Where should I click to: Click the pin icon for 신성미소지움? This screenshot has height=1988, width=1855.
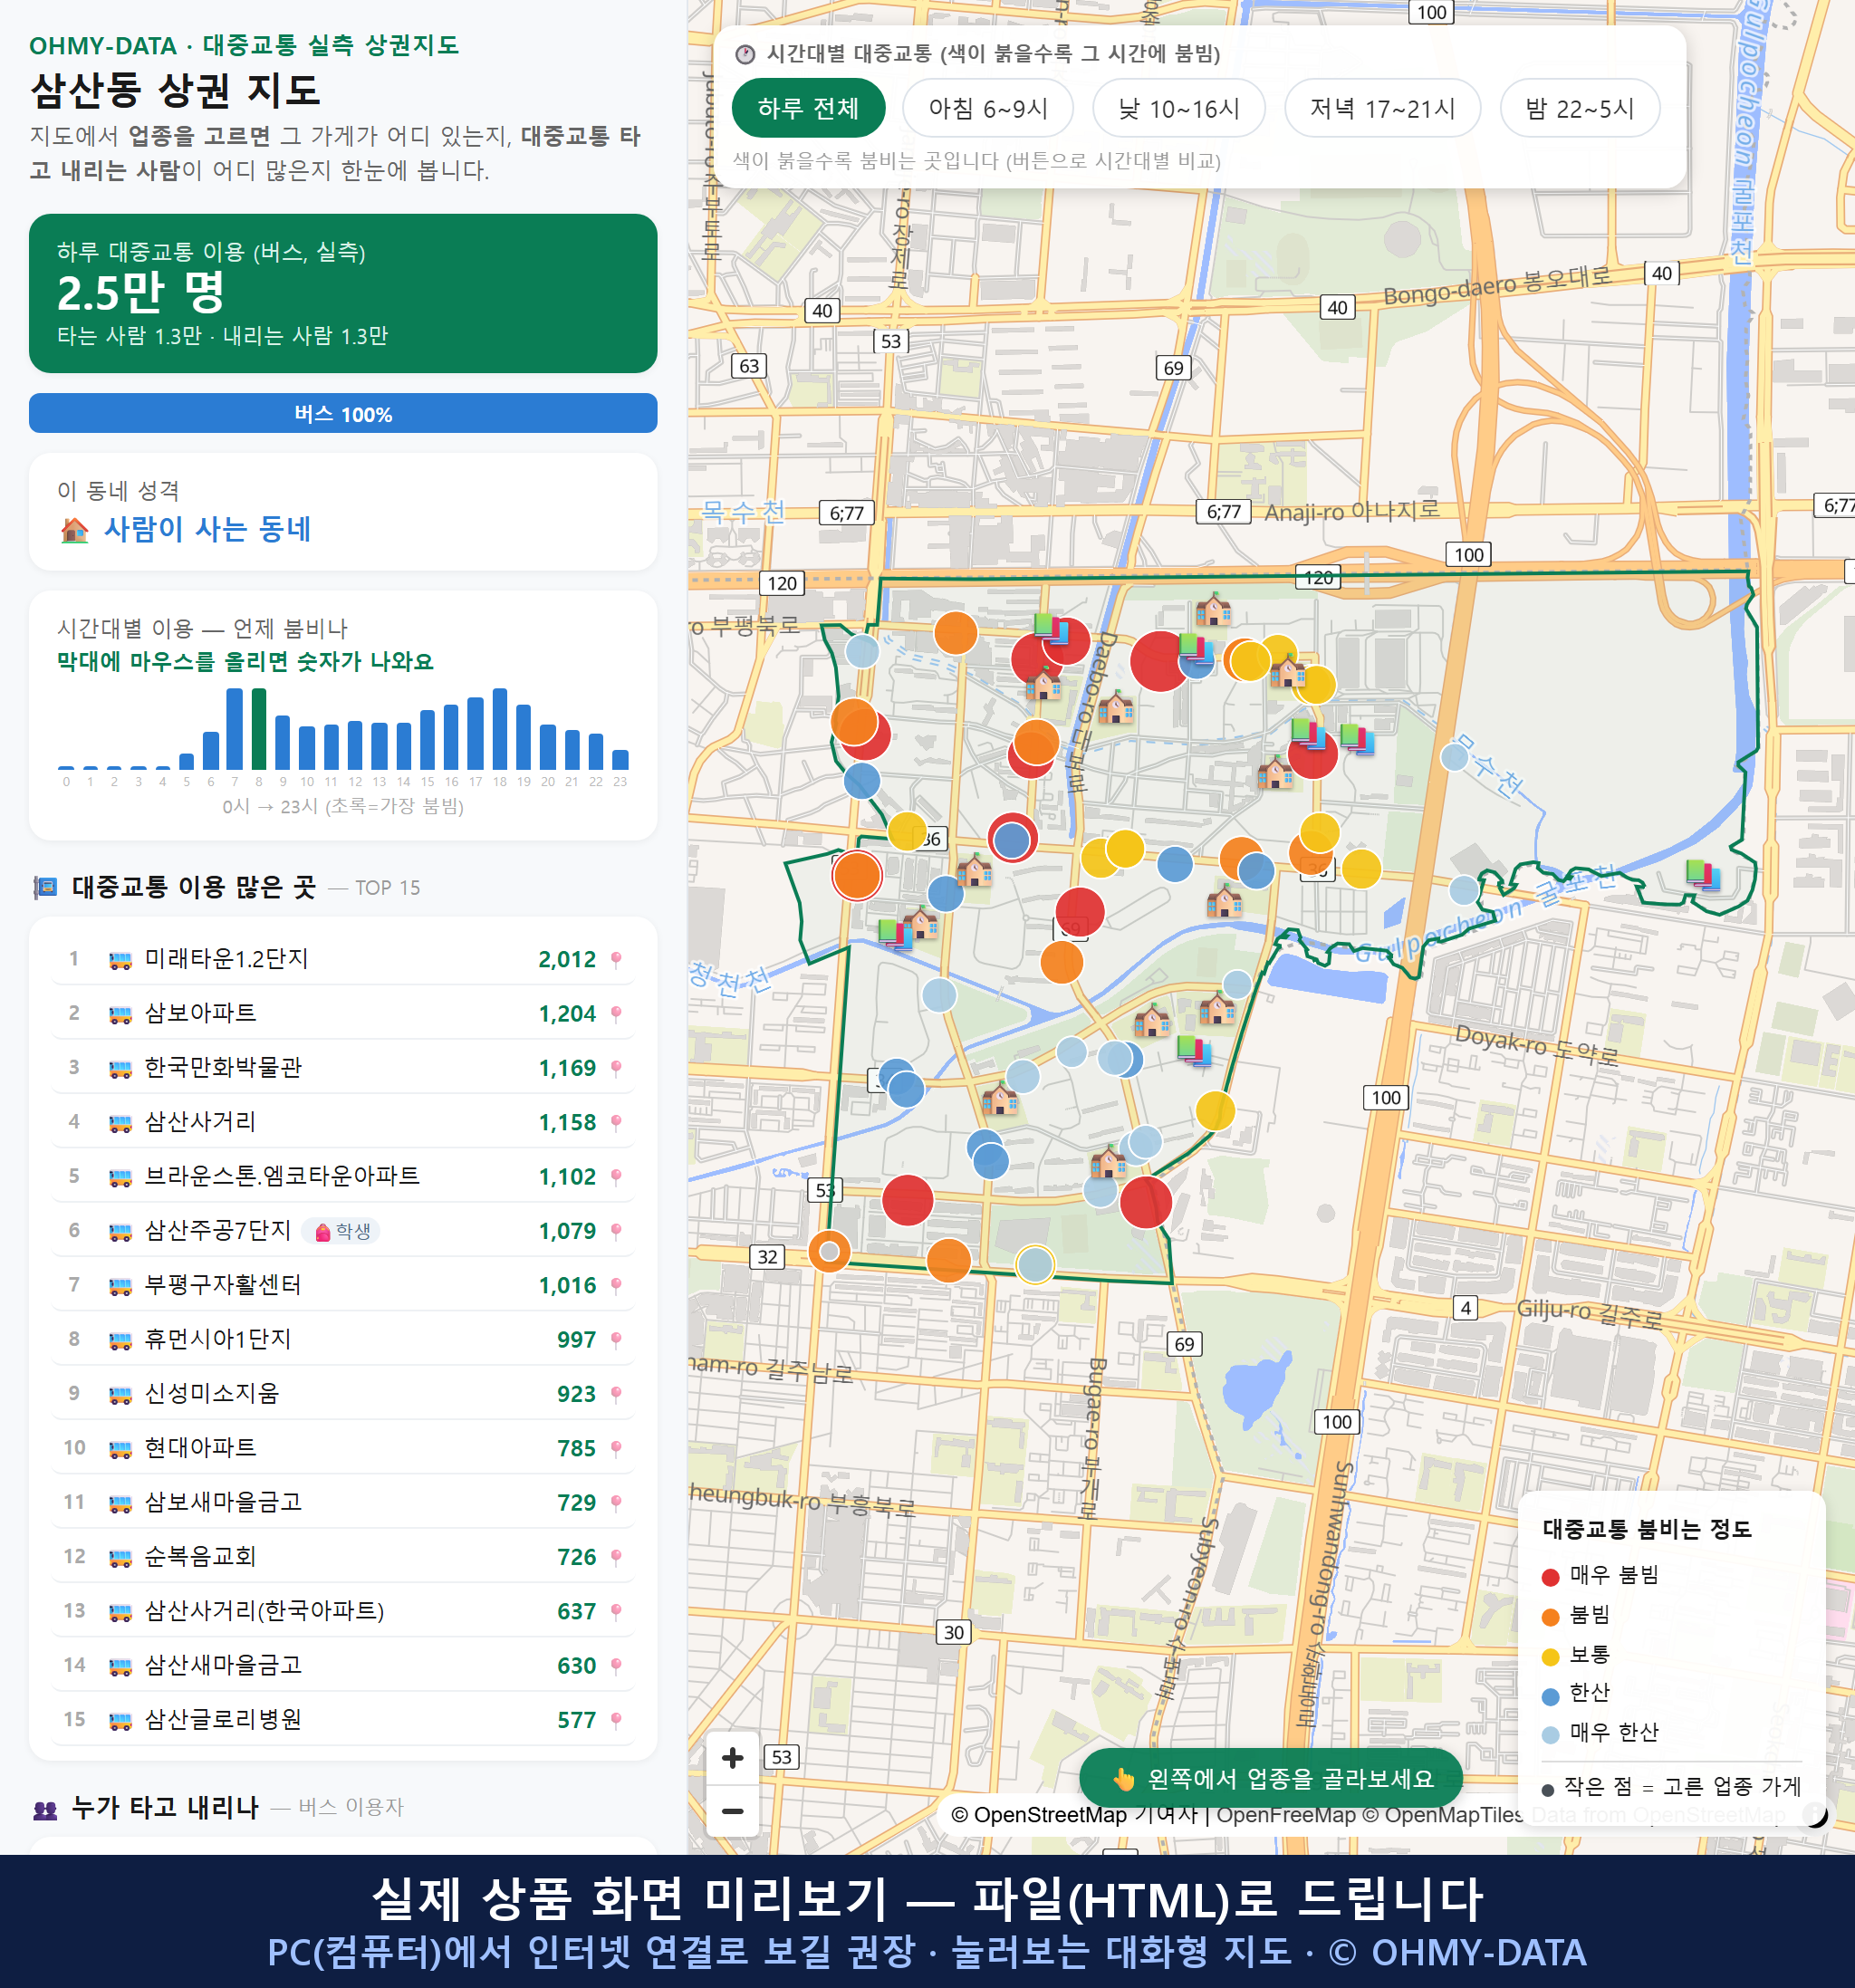616,1394
